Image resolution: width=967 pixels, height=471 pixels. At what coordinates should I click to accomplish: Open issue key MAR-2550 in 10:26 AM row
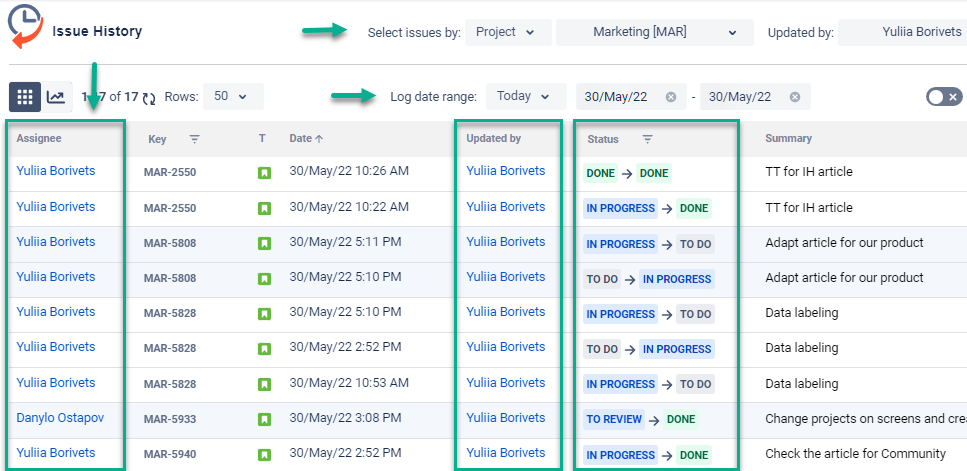point(170,173)
